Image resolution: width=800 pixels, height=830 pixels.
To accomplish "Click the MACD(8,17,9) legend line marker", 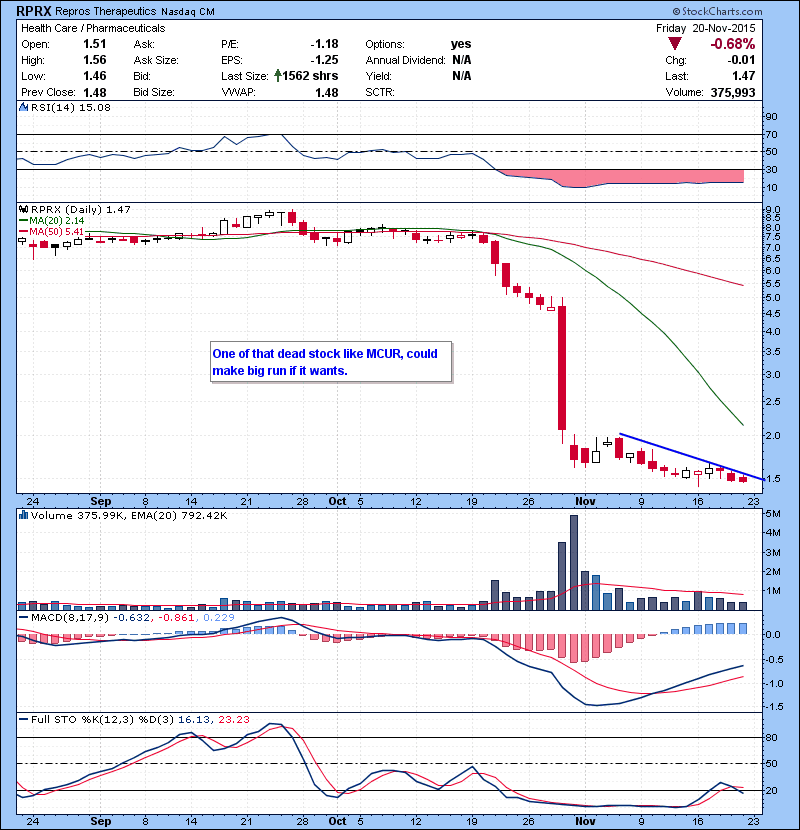I will 23,618.
